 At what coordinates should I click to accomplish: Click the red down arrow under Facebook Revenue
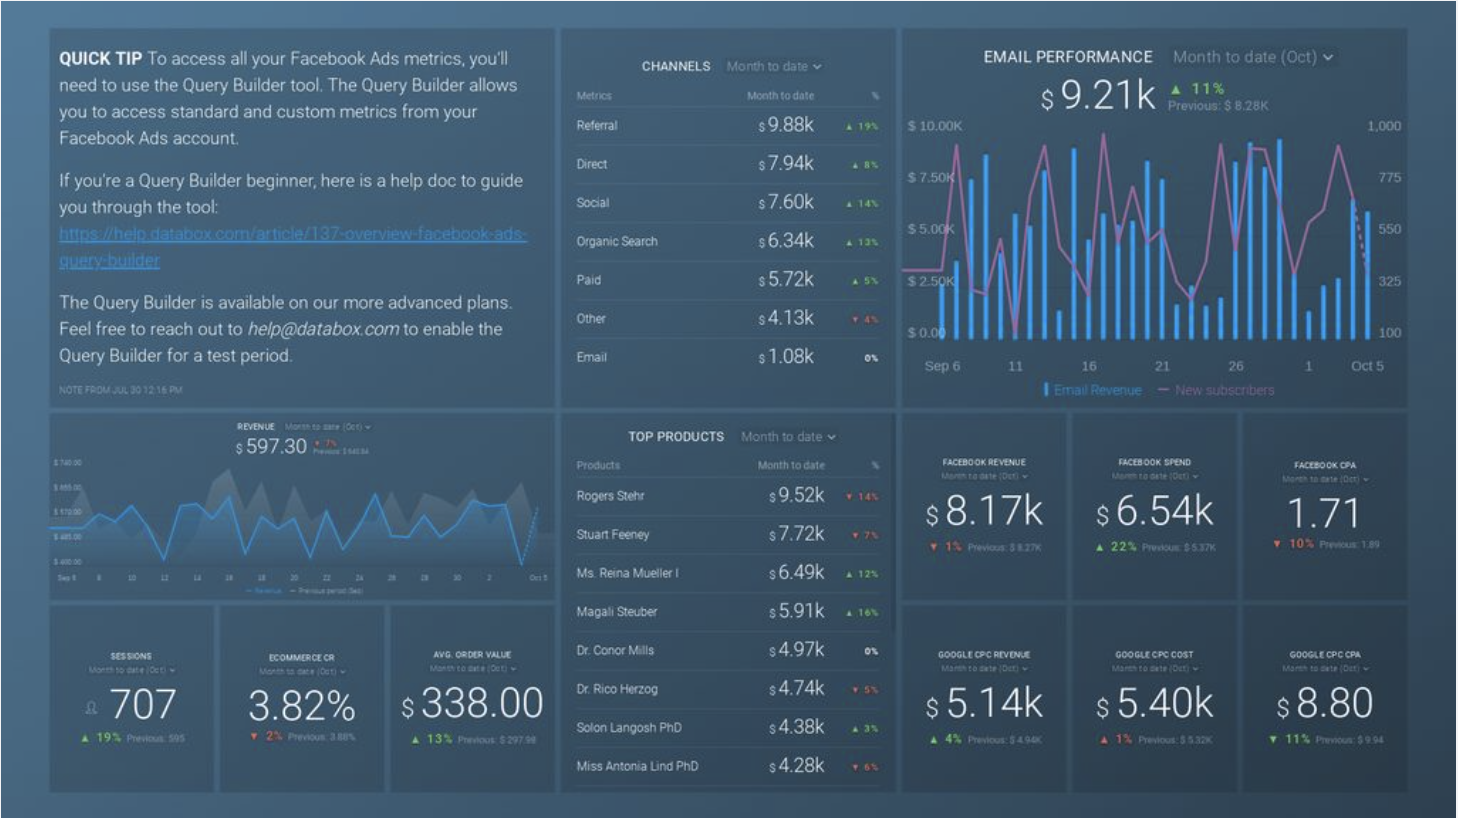click(x=933, y=547)
